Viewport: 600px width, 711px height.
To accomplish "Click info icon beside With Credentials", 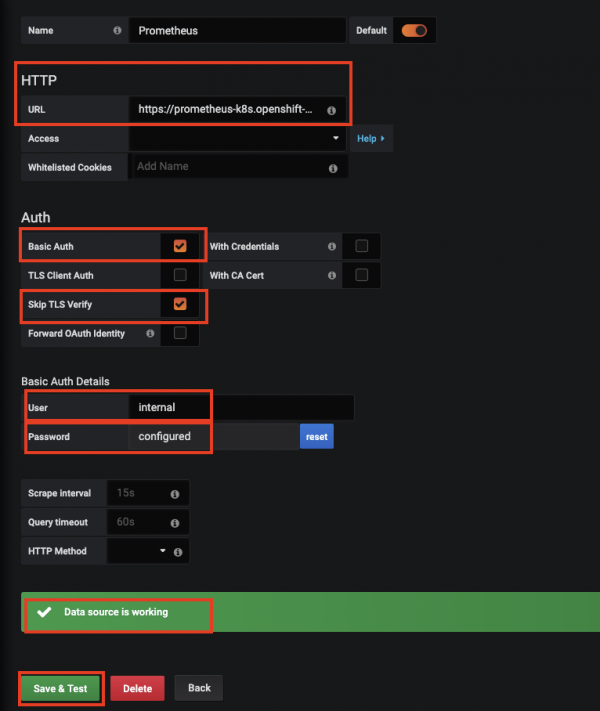I will (x=331, y=247).
